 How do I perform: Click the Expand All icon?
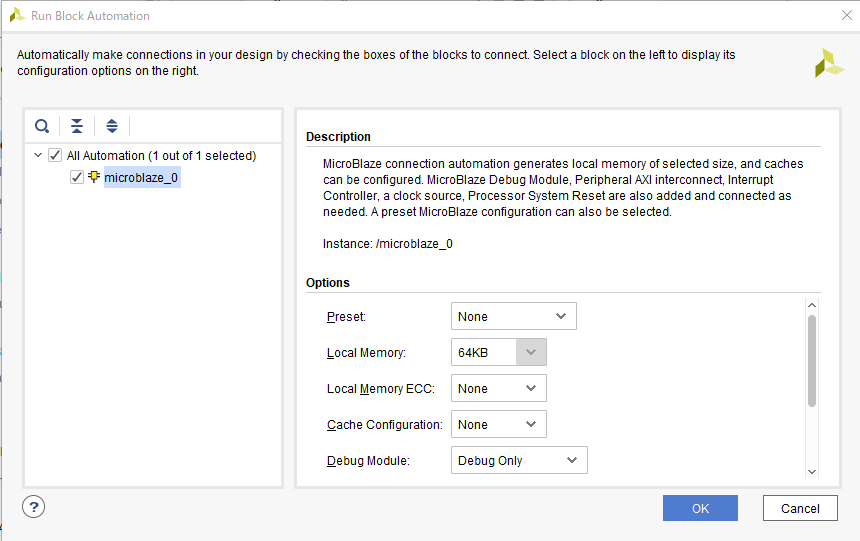pos(112,126)
